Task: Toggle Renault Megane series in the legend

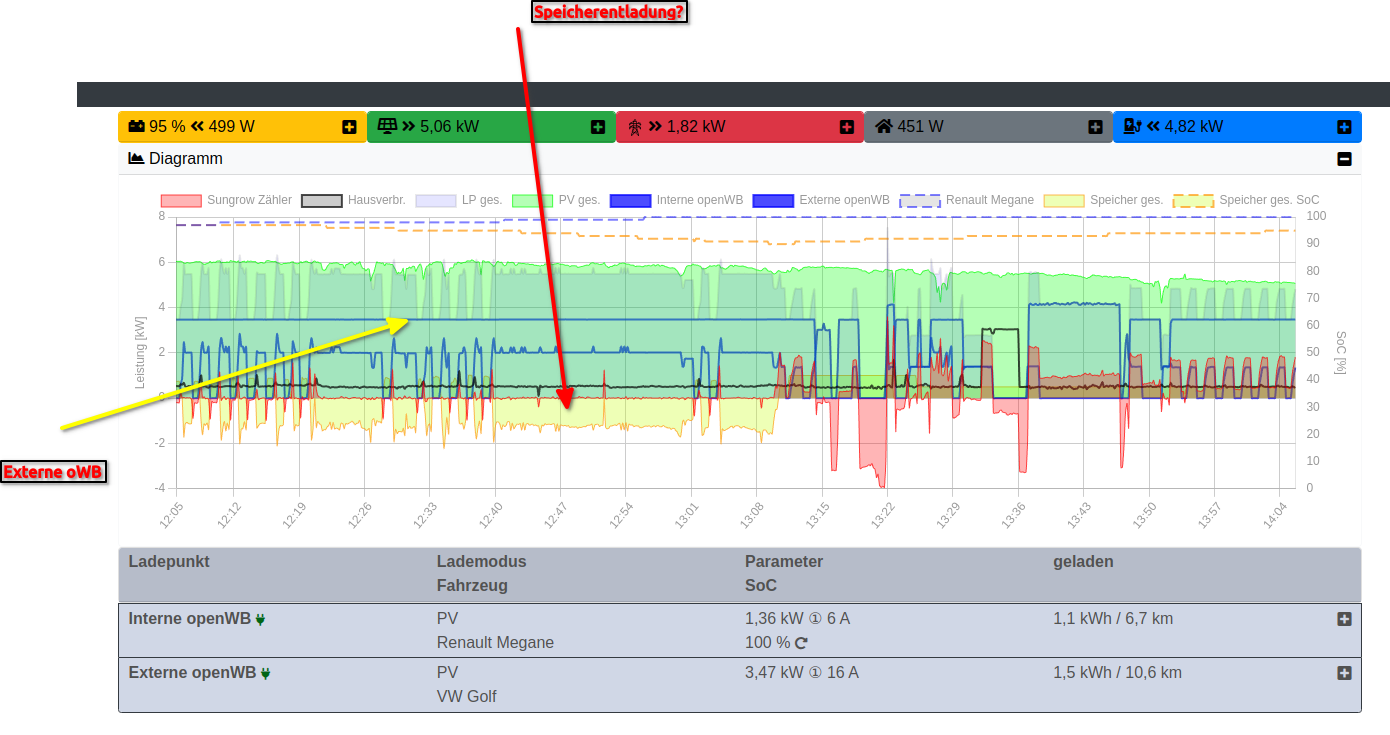Action: 967,200
